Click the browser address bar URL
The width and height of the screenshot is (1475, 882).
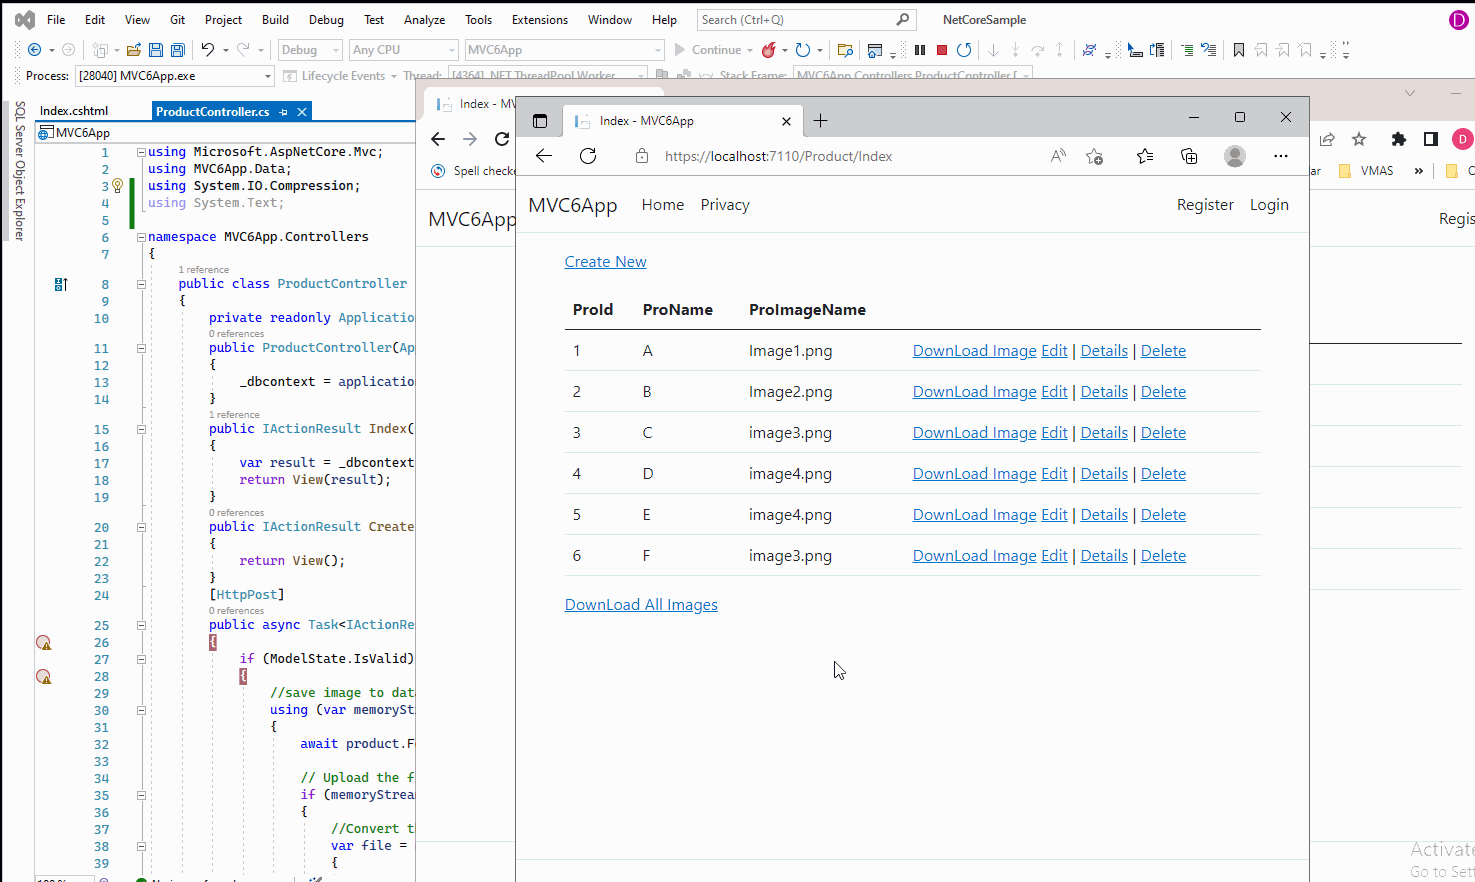click(778, 156)
